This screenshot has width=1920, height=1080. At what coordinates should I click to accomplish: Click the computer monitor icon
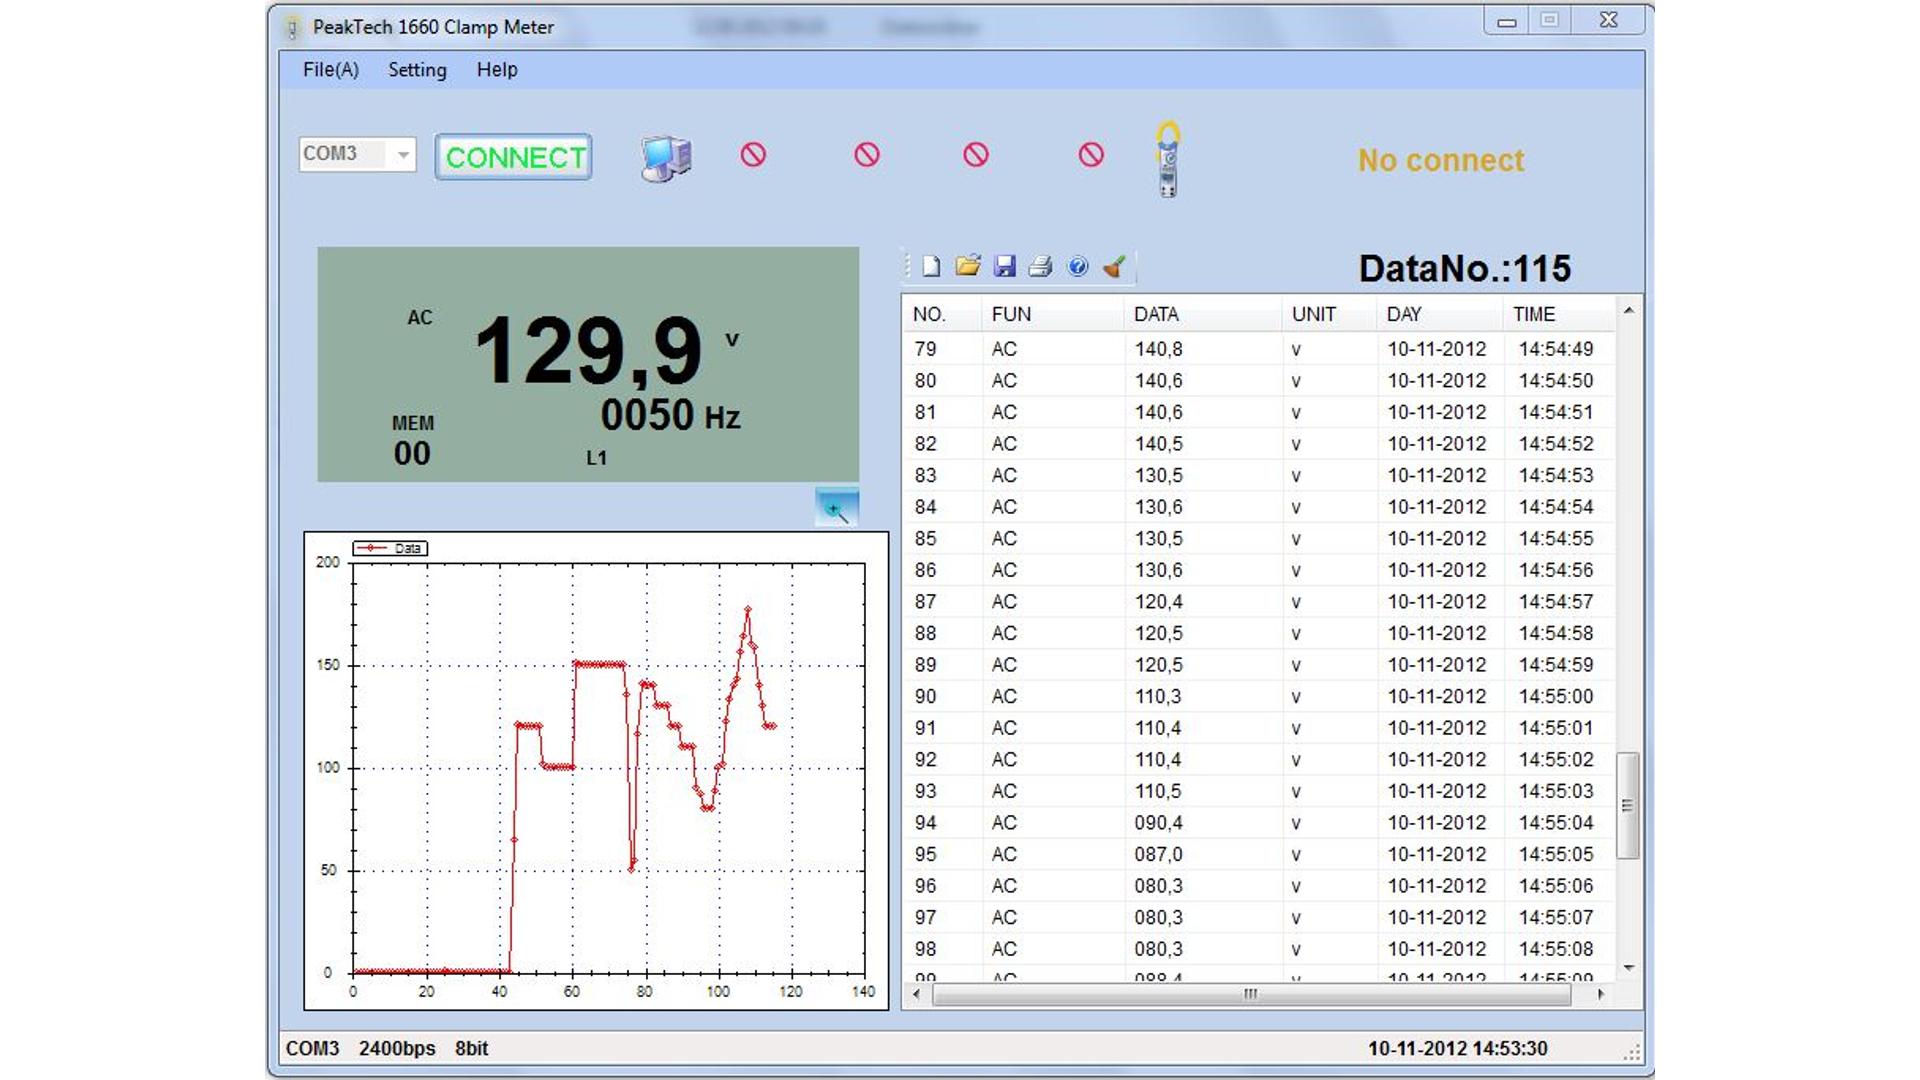click(x=666, y=158)
